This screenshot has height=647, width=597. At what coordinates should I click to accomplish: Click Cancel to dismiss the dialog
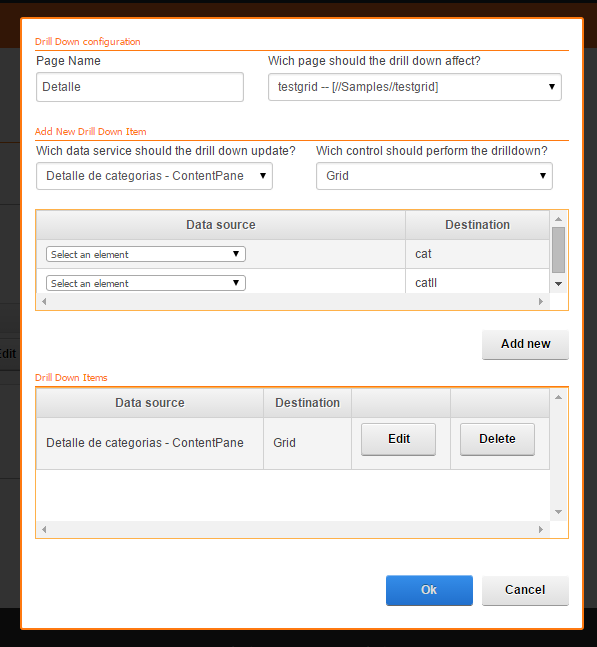pos(525,590)
